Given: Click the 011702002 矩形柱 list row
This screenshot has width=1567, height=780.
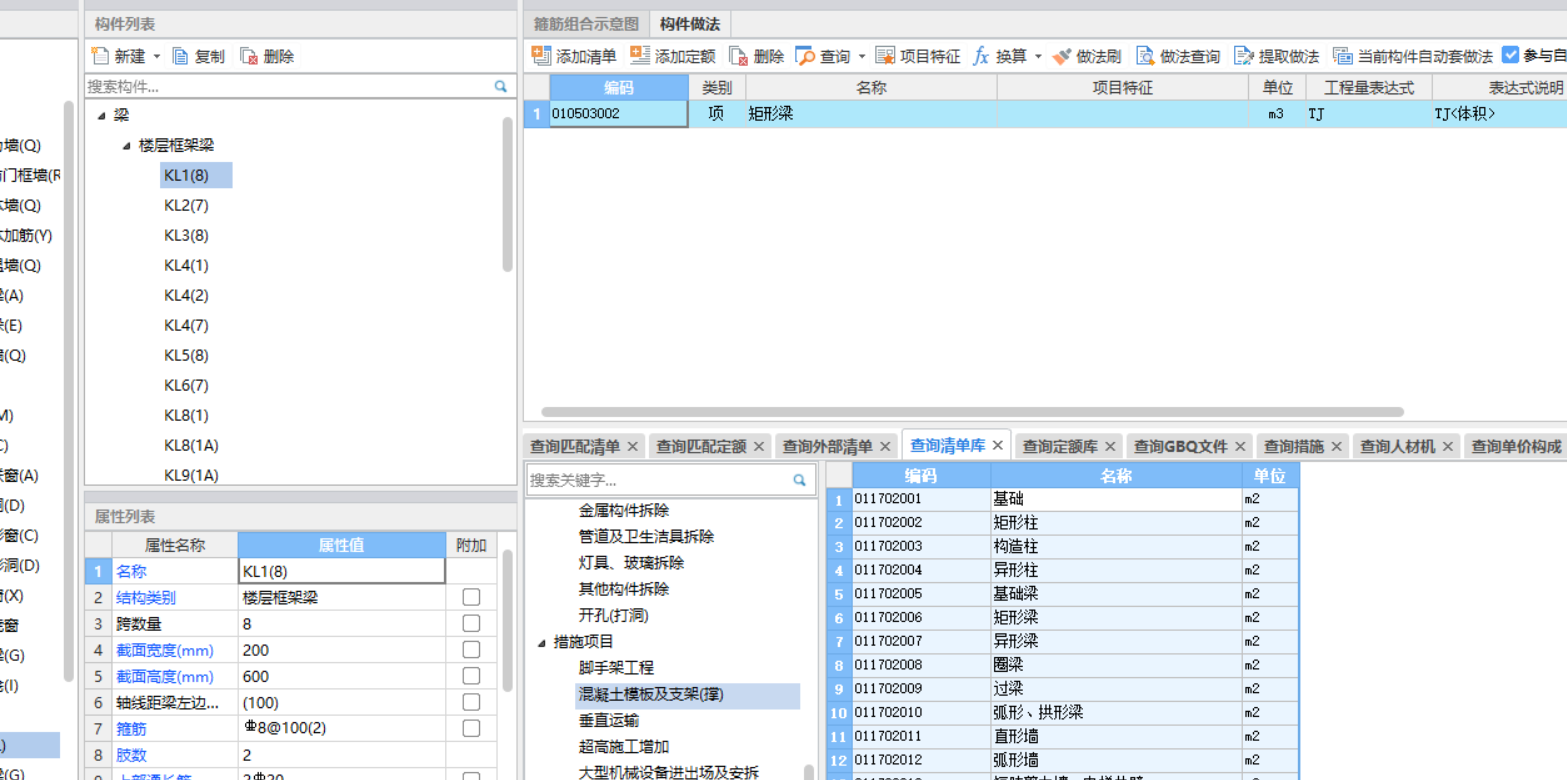Looking at the screenshot, I should pos(1064,522).
